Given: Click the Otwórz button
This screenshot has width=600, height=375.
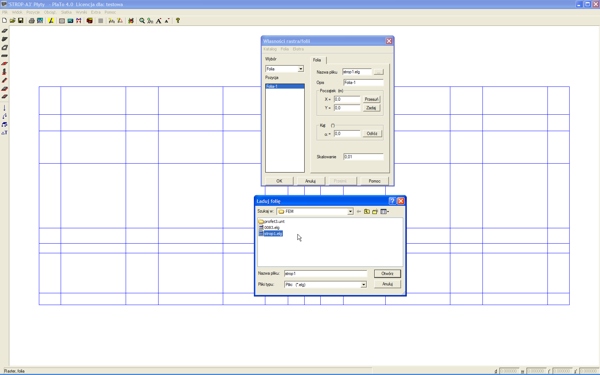Looking at the screenshot, I should click(387, 274).
